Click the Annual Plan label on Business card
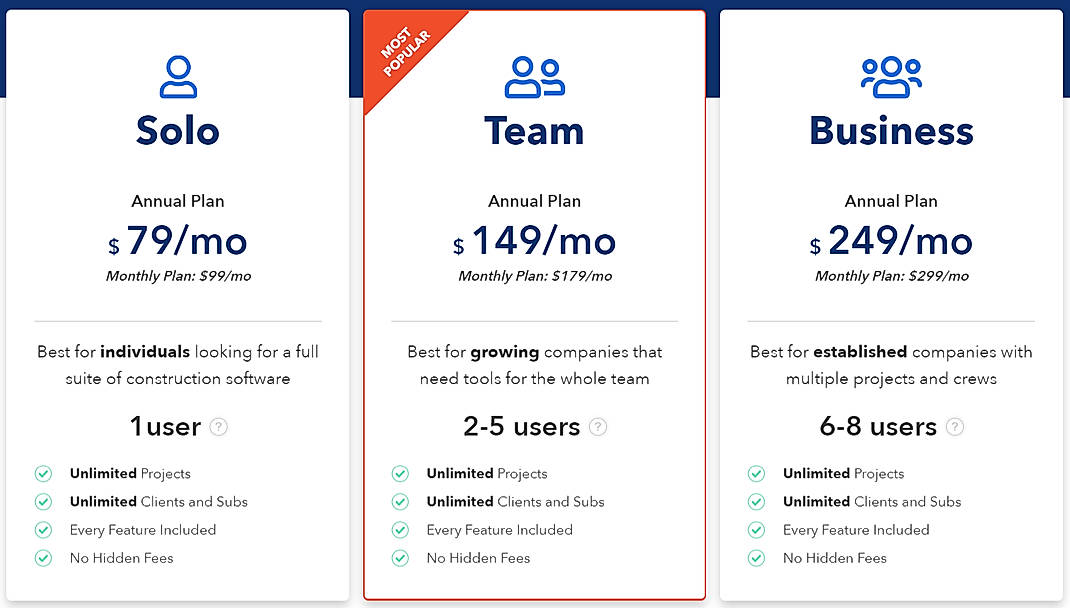Screen dimensions: 1070x608 coord(891,201)
